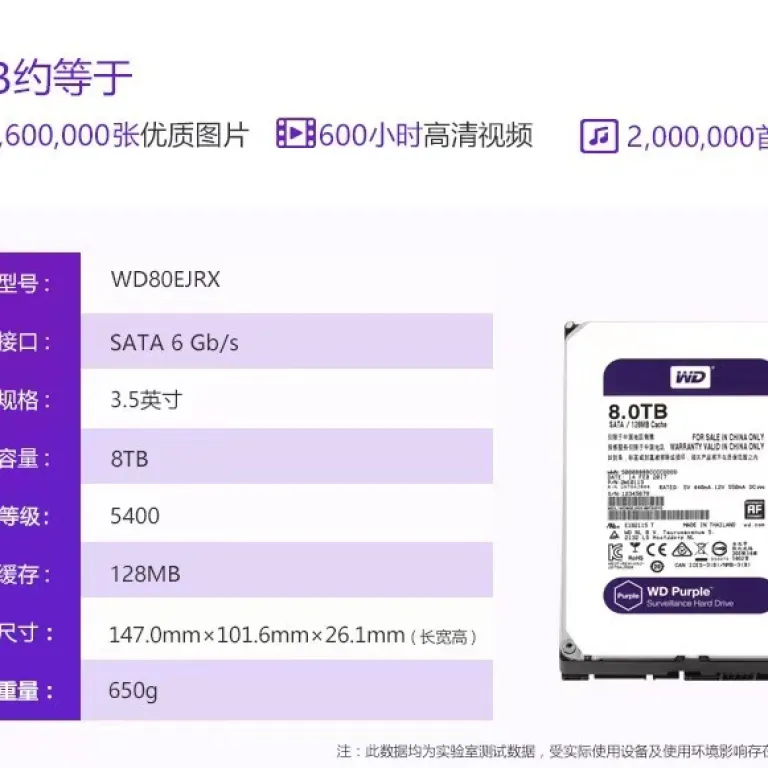Click the 张优质图片 text
768x768 pixels.
(x=180, y=135)
